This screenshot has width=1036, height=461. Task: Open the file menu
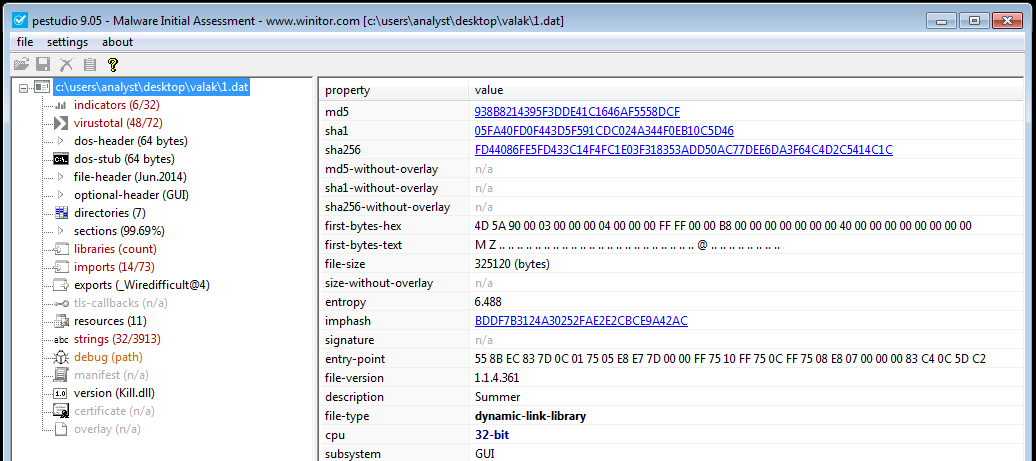point(25,42)
